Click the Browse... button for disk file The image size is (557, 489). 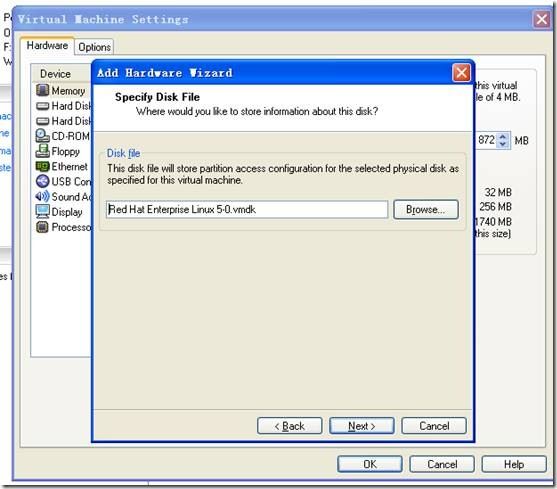coord(426,210)
